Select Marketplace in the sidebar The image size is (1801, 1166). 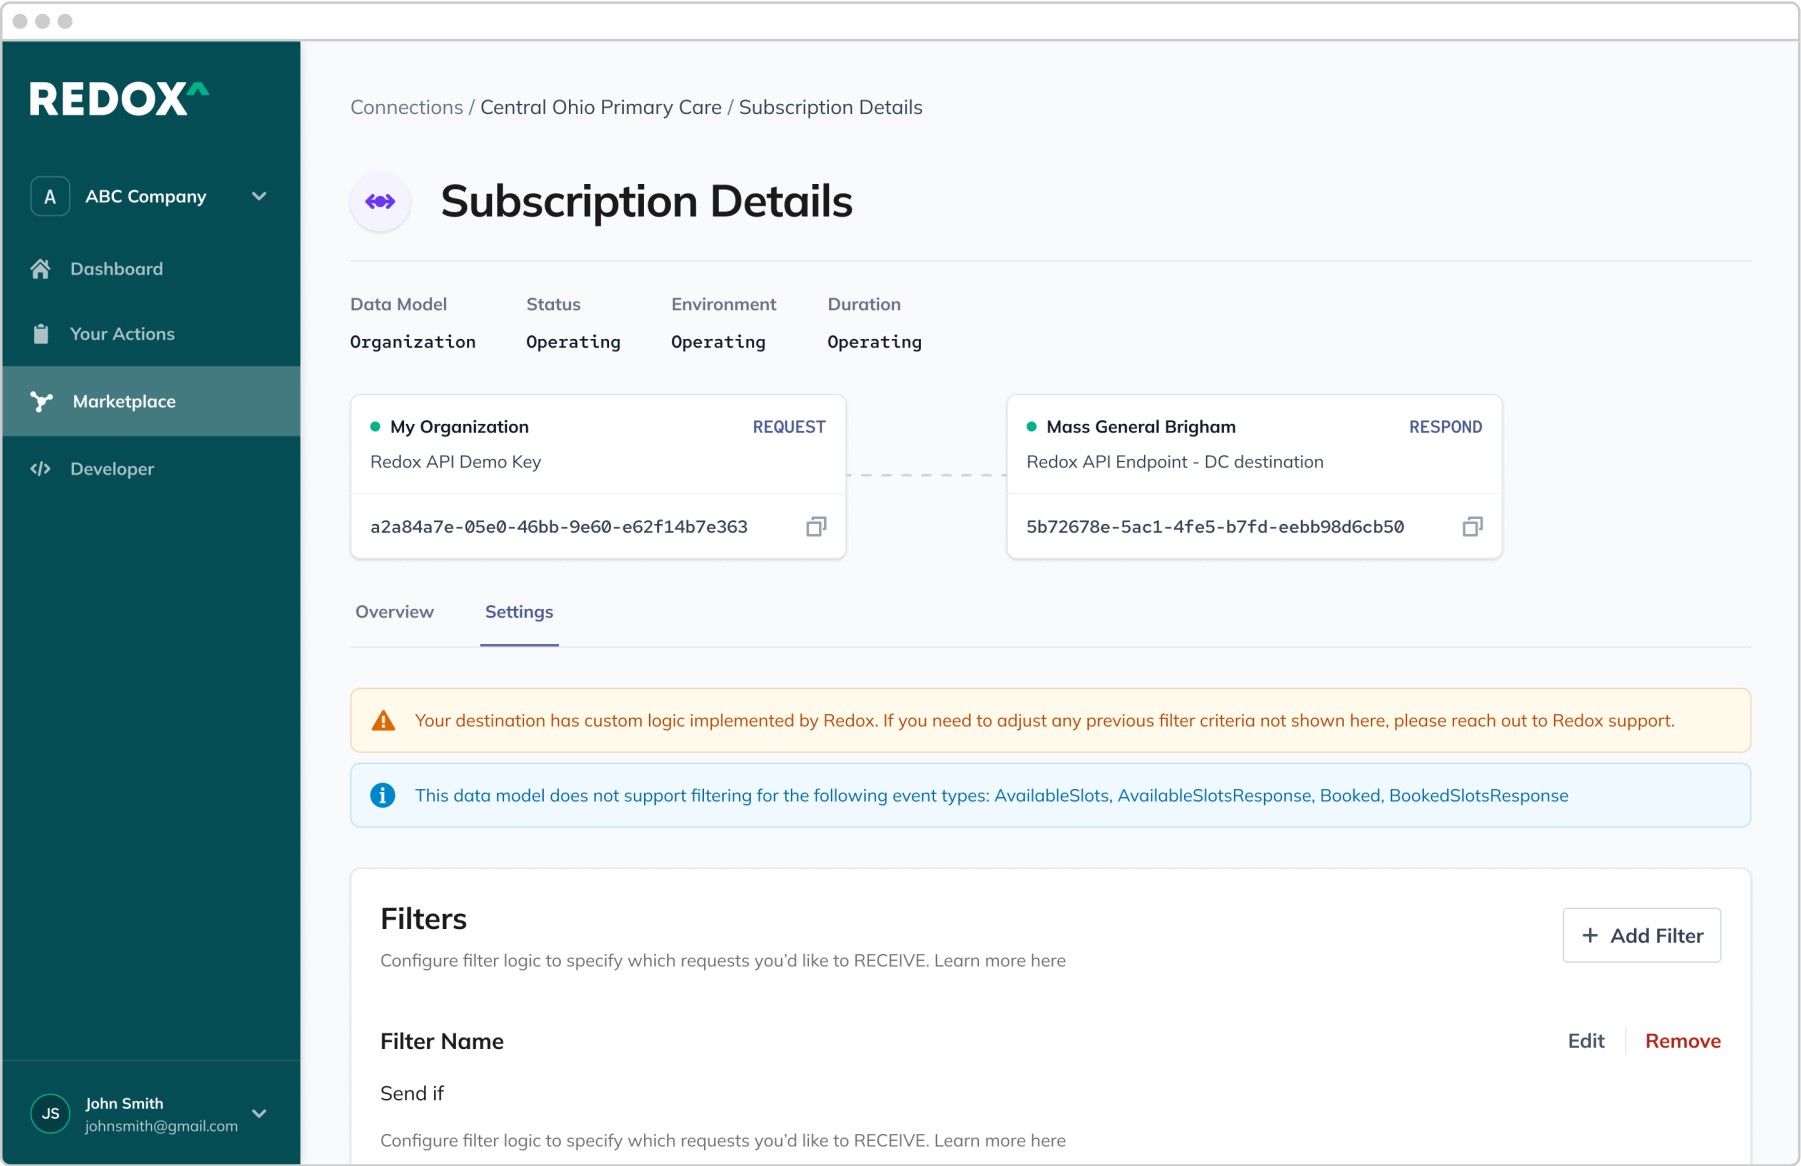coord(151,401)
